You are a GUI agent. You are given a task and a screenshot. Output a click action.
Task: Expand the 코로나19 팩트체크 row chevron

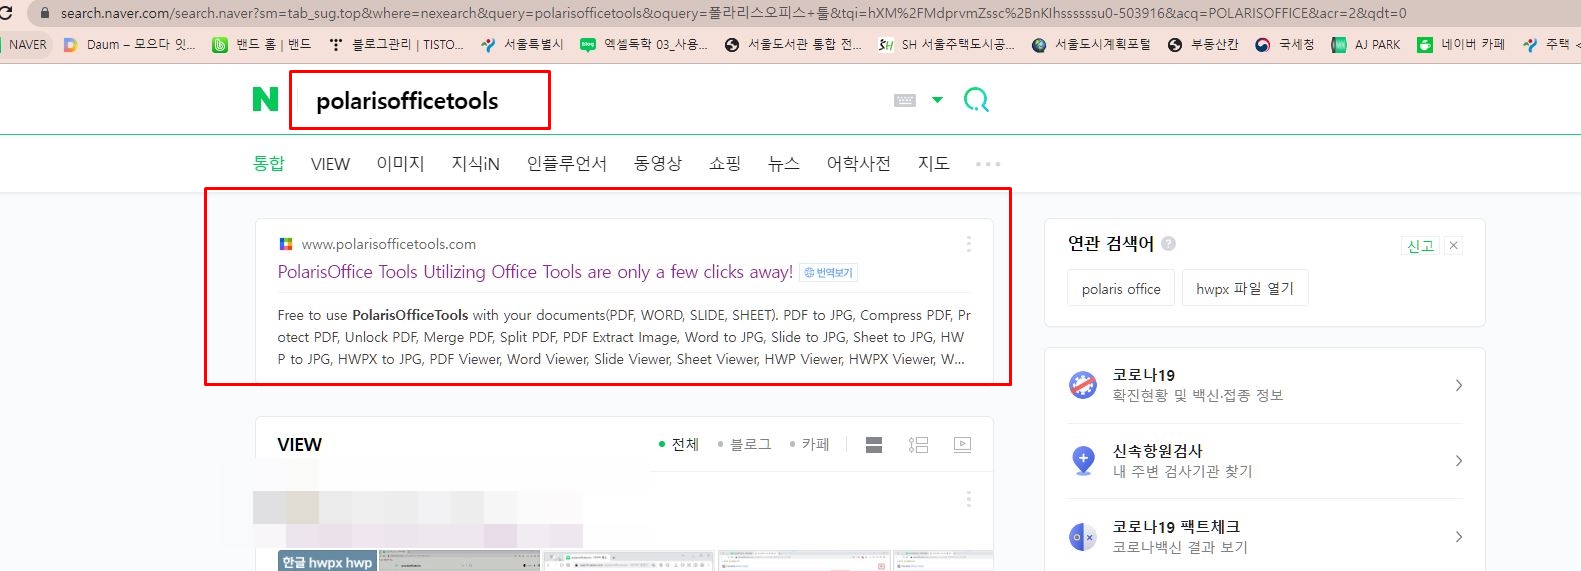tap(1459, 537)
